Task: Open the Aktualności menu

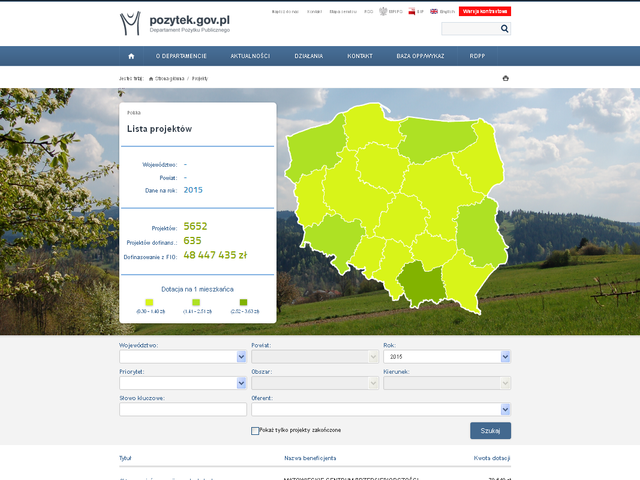Action: (x=250, y=56)
